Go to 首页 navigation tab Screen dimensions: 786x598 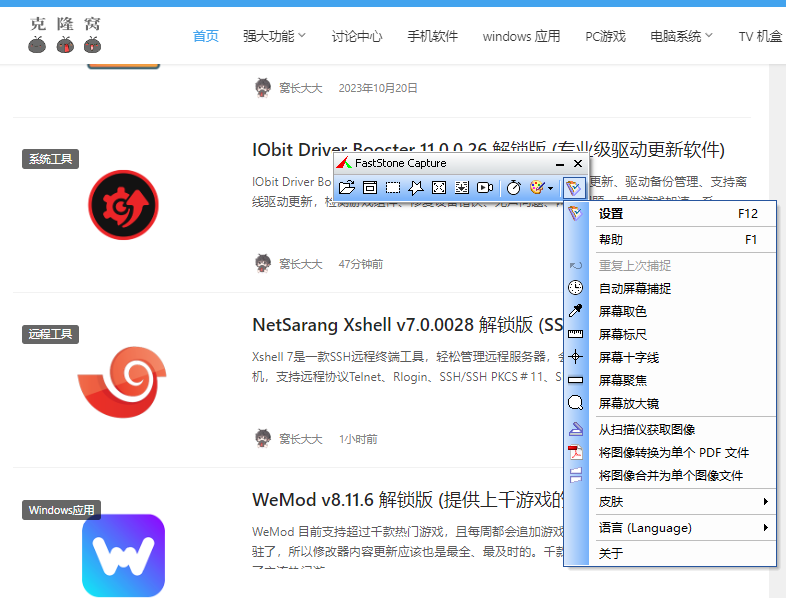click(206, 36)
